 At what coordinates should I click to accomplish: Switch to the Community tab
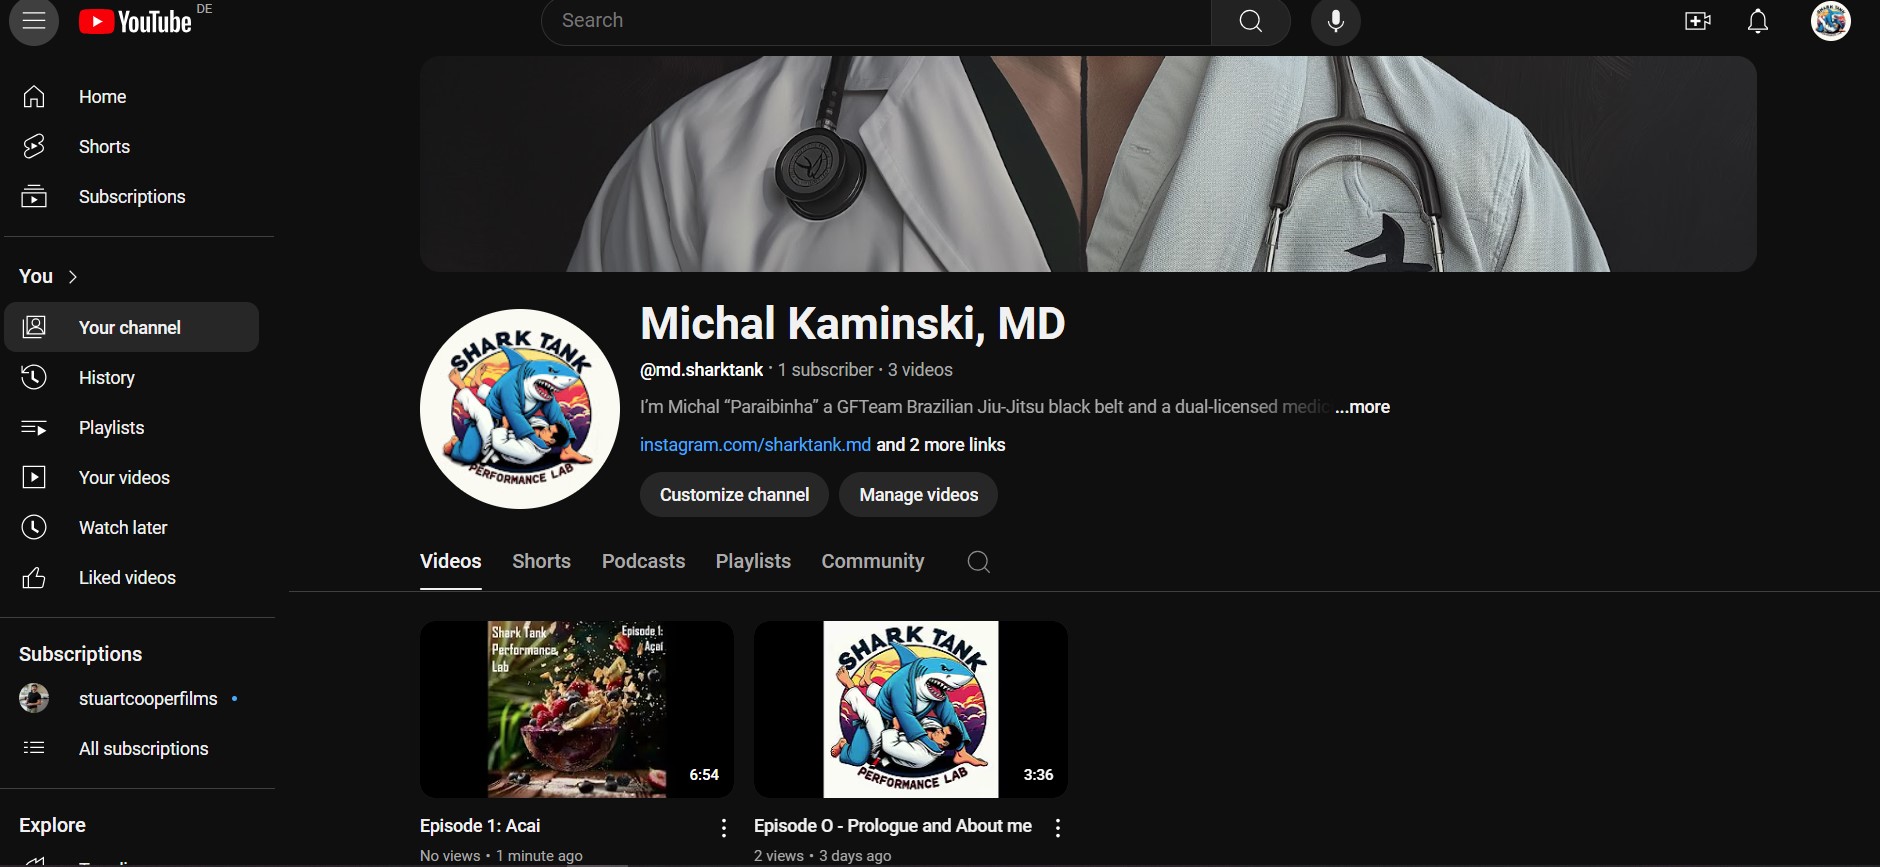(873, 562)
